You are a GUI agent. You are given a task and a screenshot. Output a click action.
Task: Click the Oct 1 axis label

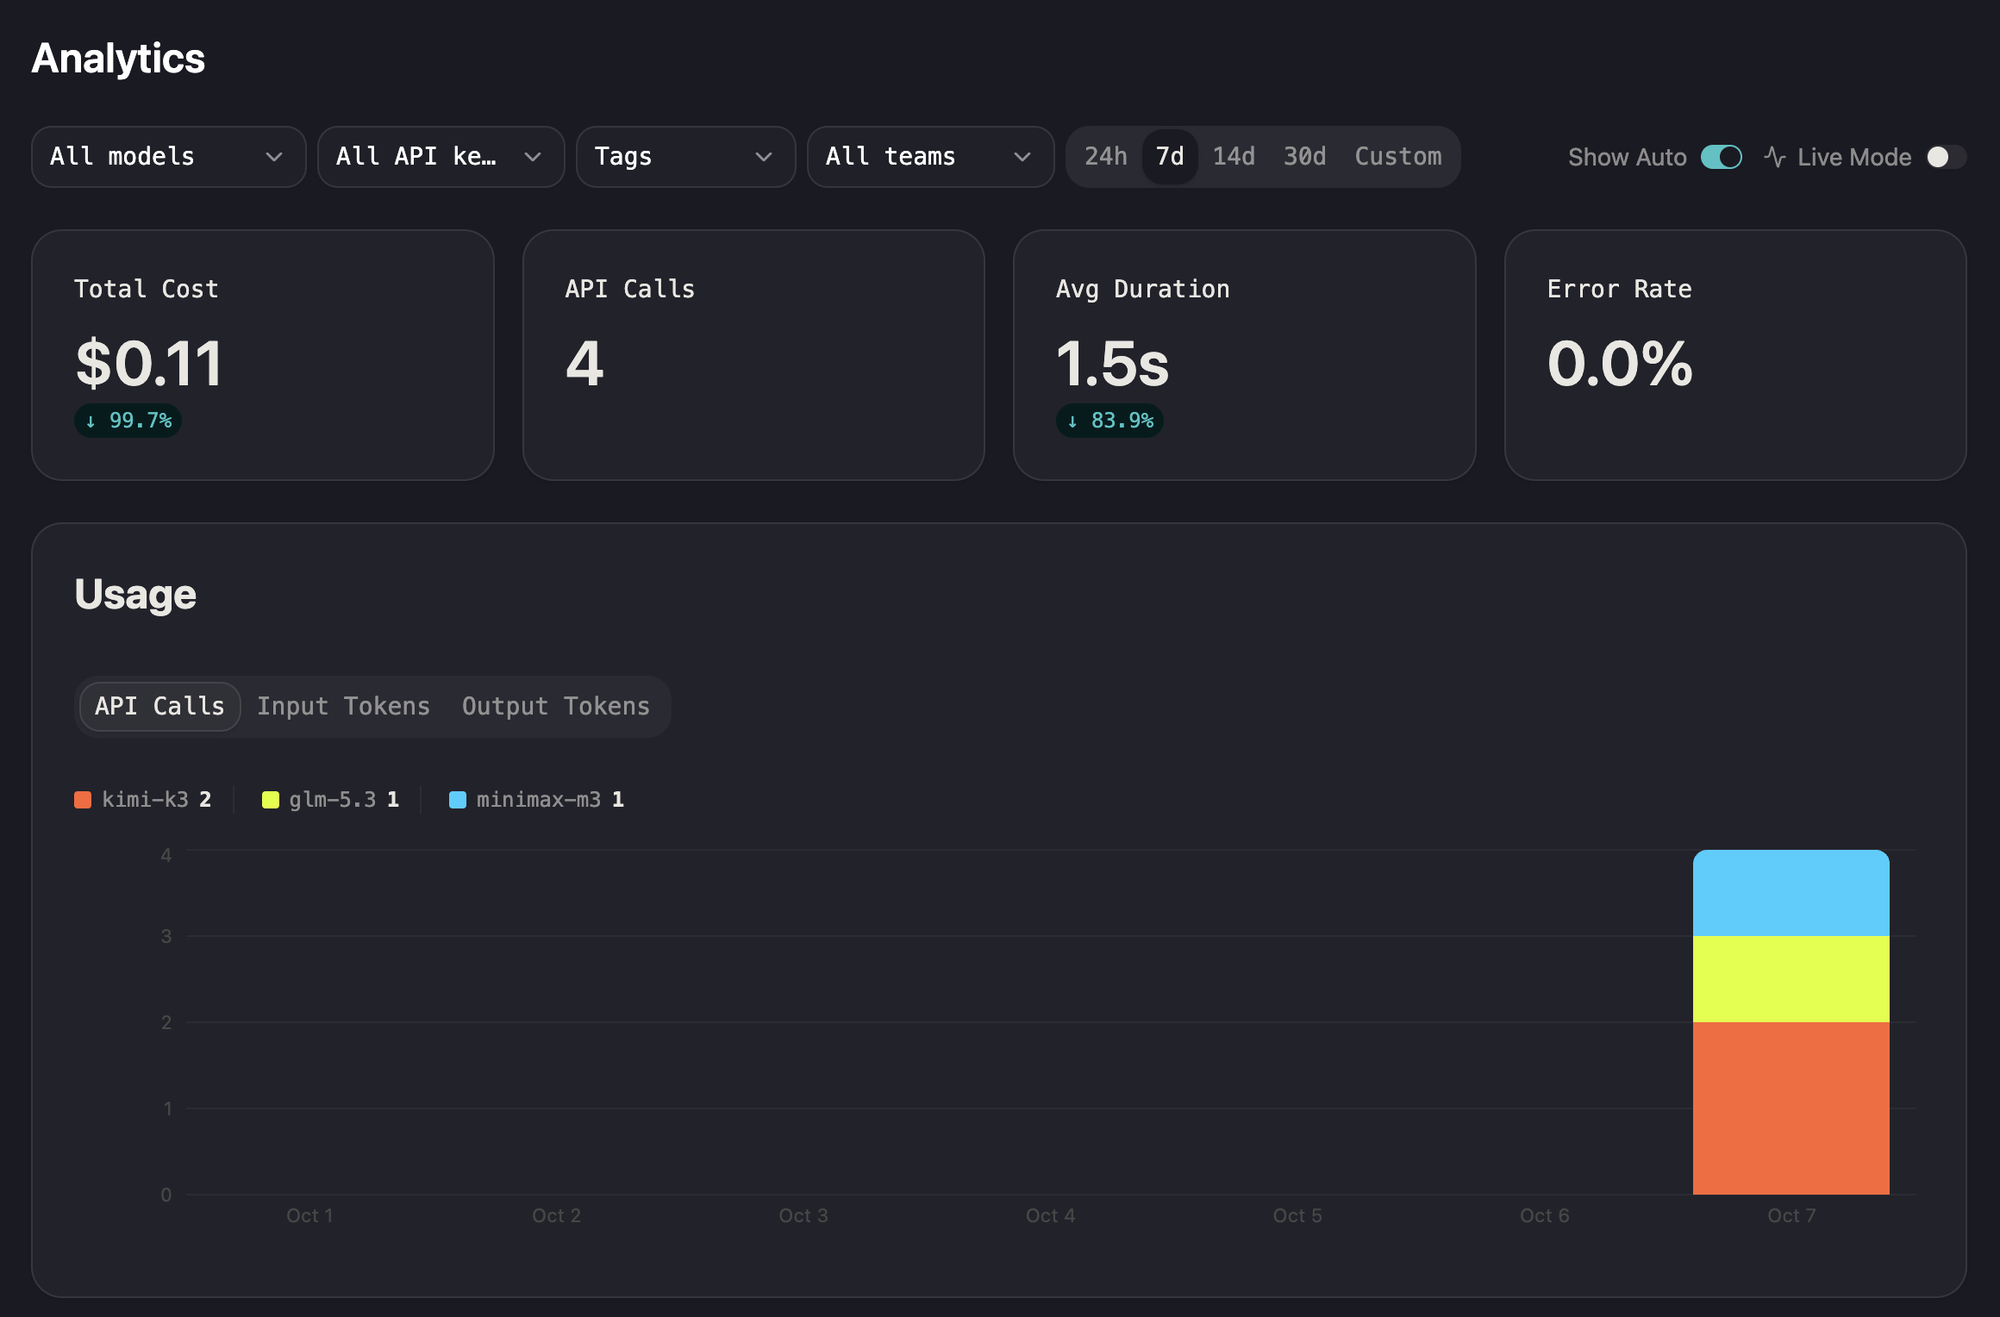coord(310,1216)
